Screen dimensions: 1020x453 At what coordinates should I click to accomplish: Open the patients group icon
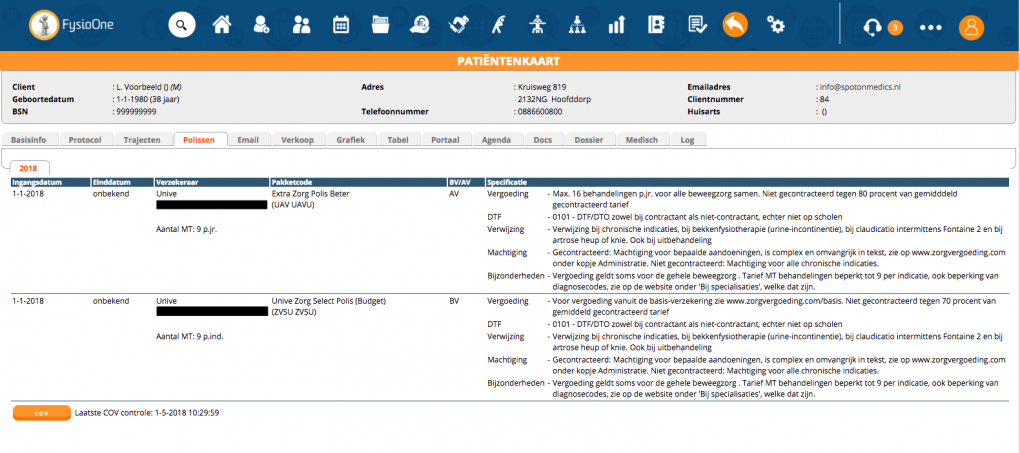[301, 25]
